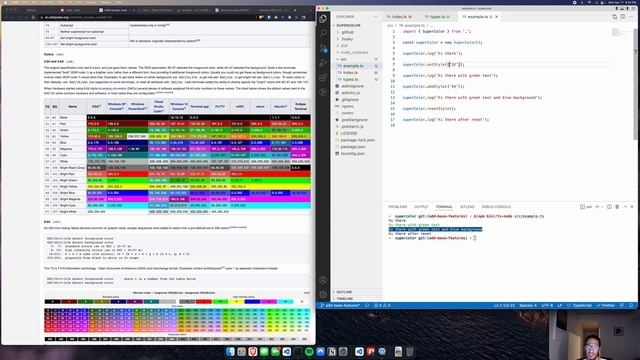Split the terminal panel
Screen dimensions: 640x360
click(609, 207)
